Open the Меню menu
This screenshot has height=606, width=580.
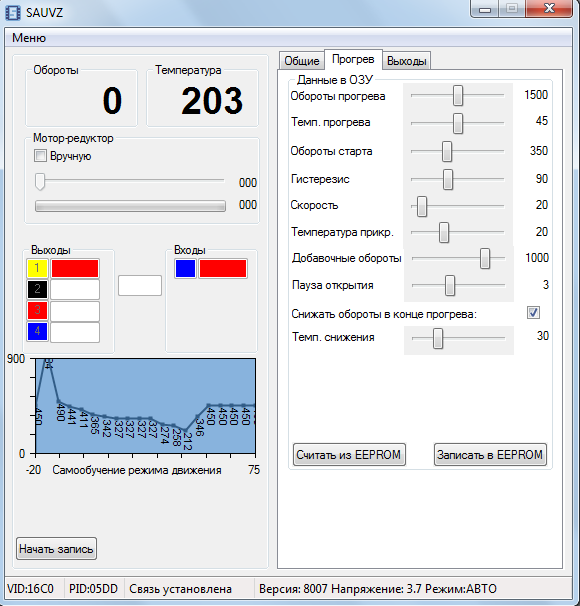click(x=29, y=38)
